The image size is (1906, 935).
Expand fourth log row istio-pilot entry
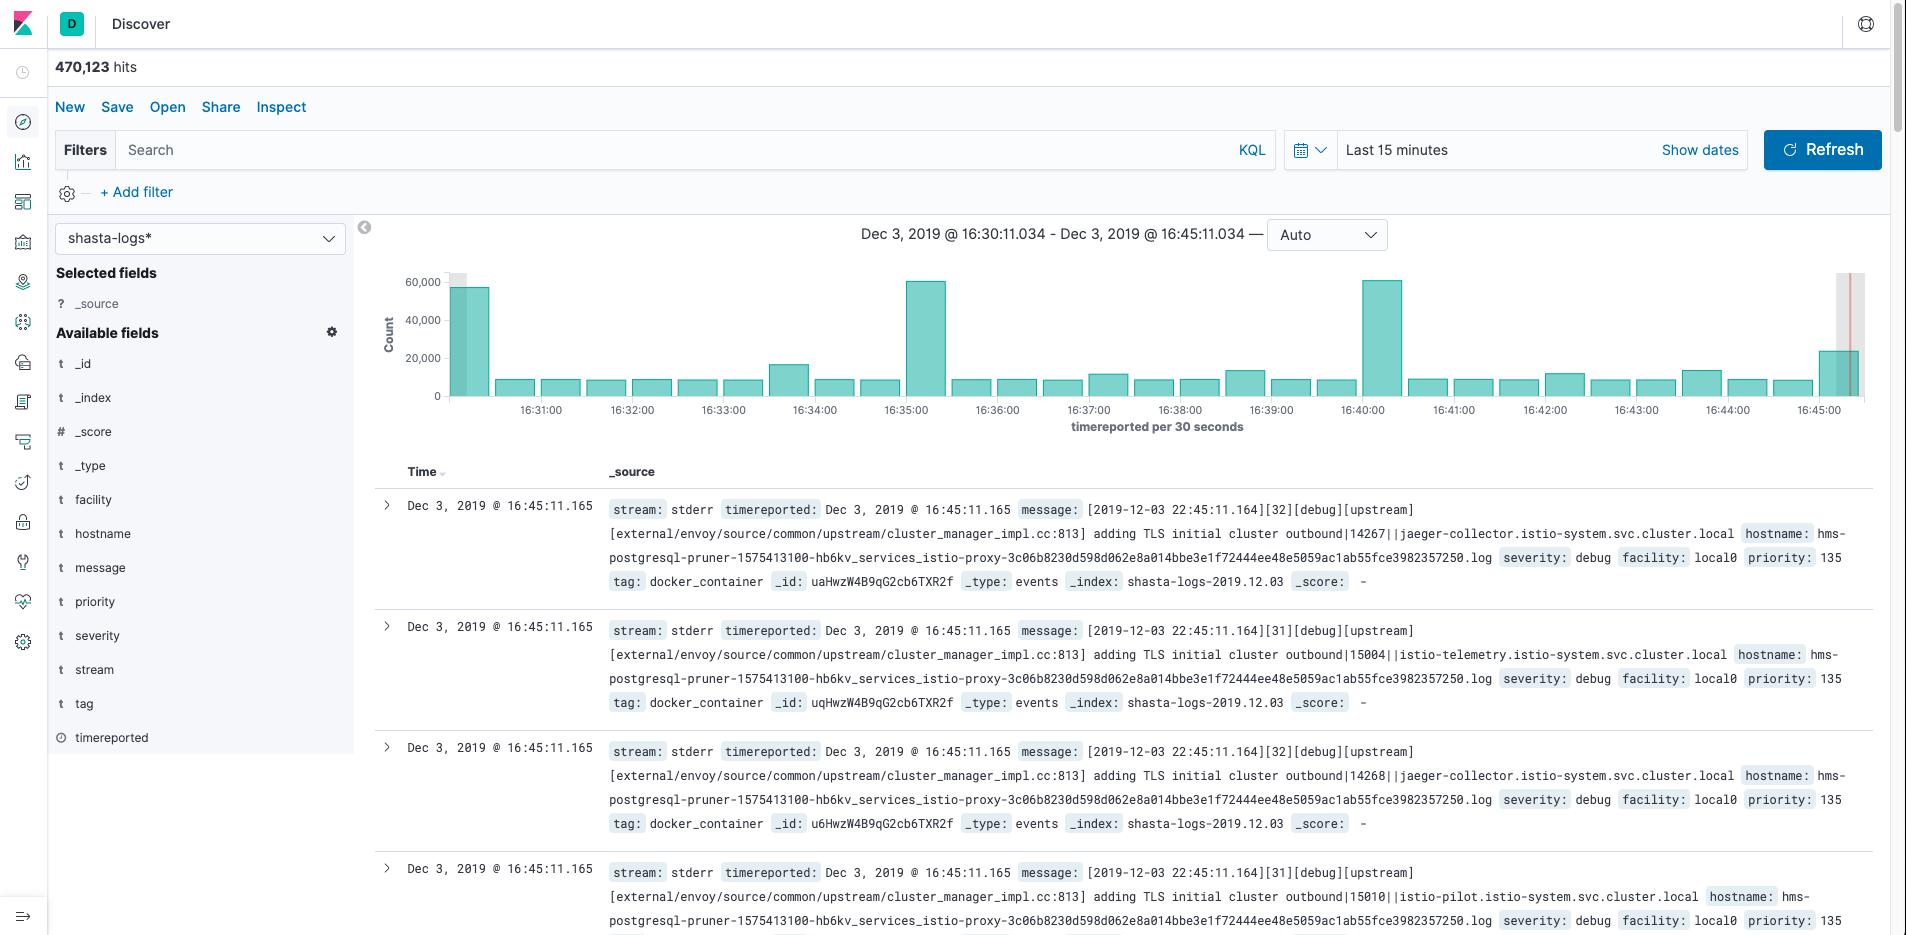click(x=387, y=868)
